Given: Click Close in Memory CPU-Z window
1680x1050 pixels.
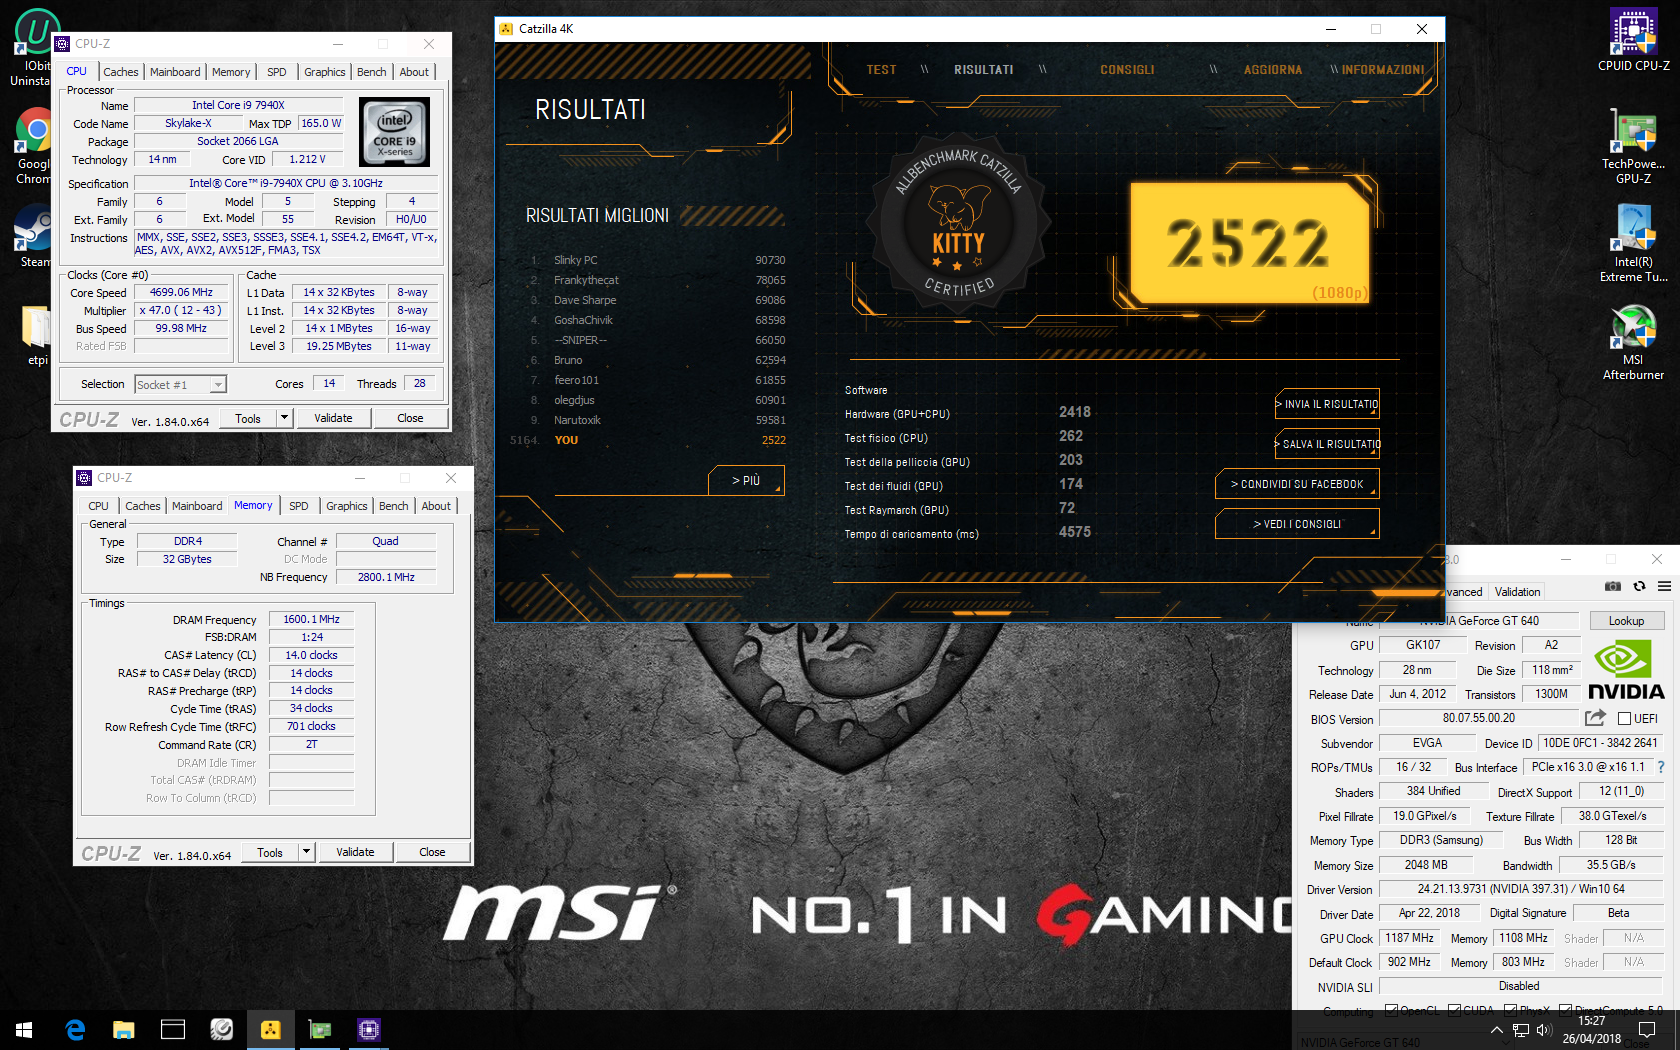Looking at the screenshot, I should click(432, 852).
